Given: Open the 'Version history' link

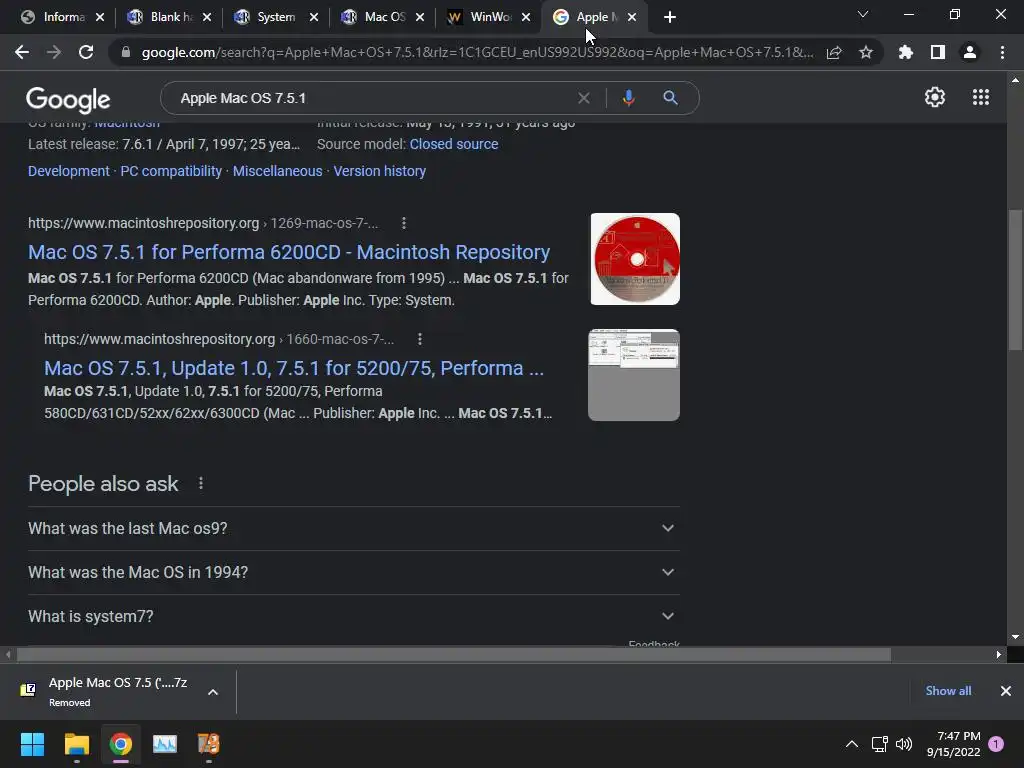Looking at the screenshot, I should point(379,171).
